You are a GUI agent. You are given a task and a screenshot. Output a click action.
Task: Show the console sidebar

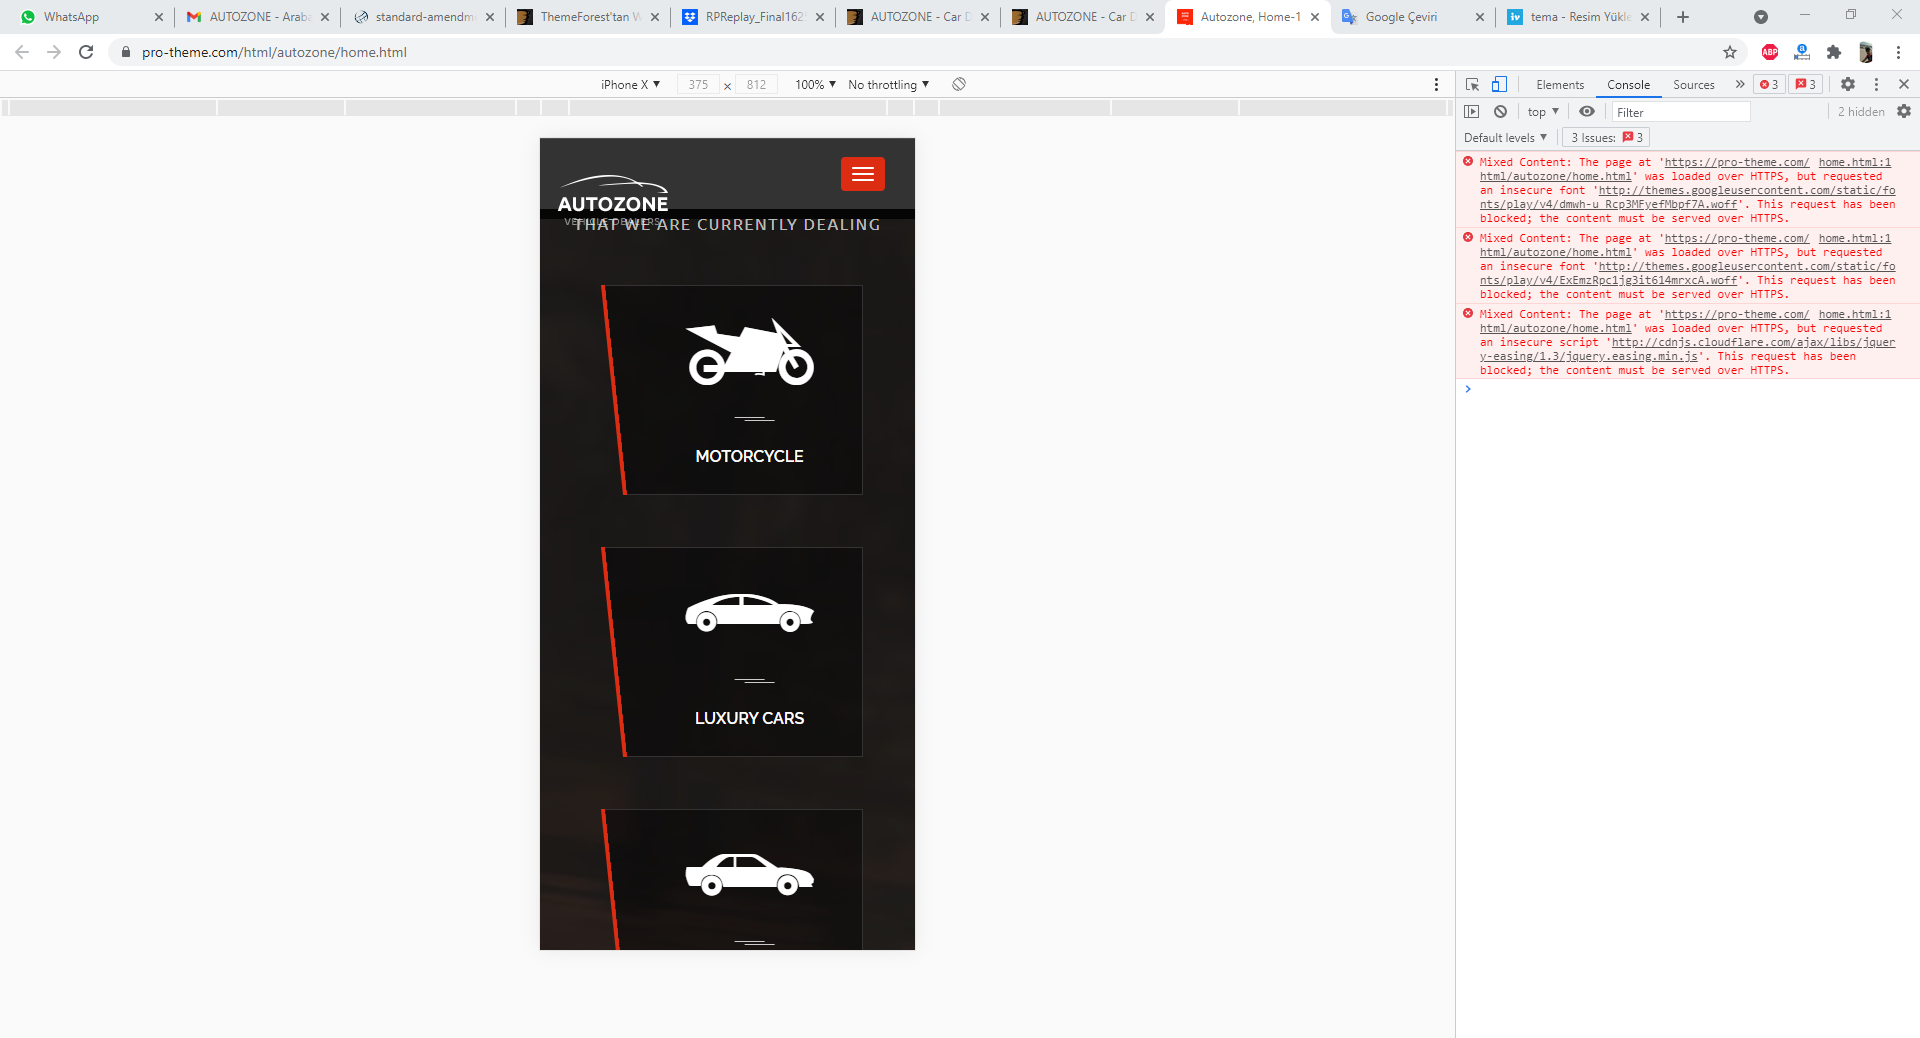[x=1472, y=112]
